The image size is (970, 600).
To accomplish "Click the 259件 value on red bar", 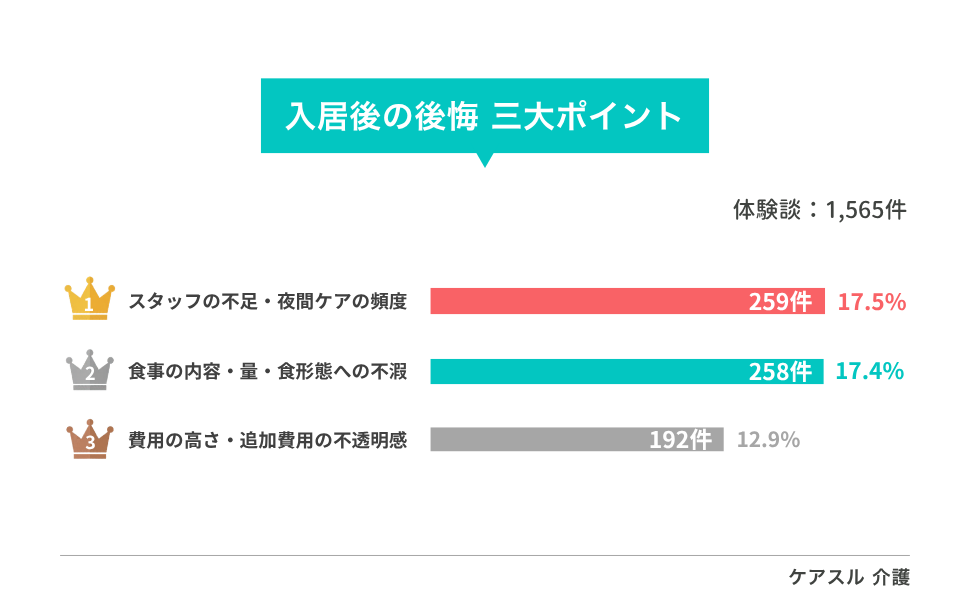I will point(780,302).
